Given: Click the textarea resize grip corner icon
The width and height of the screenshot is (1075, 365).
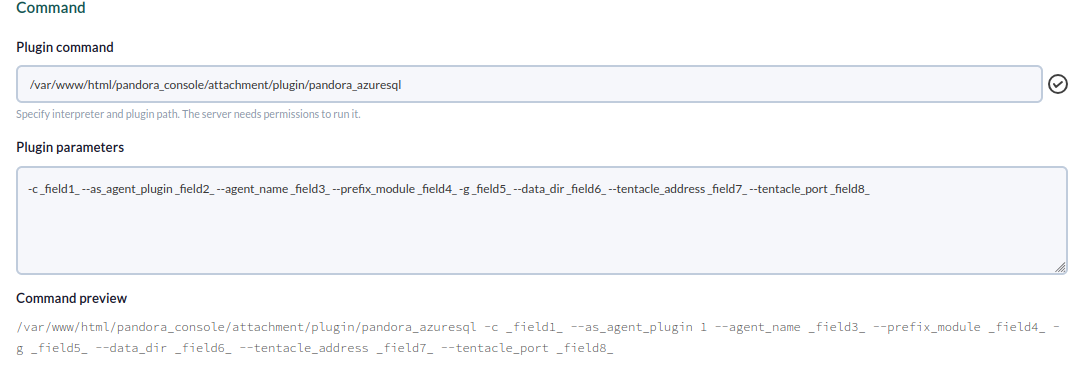Looking at the screenshot, I should click(1060, 267).
